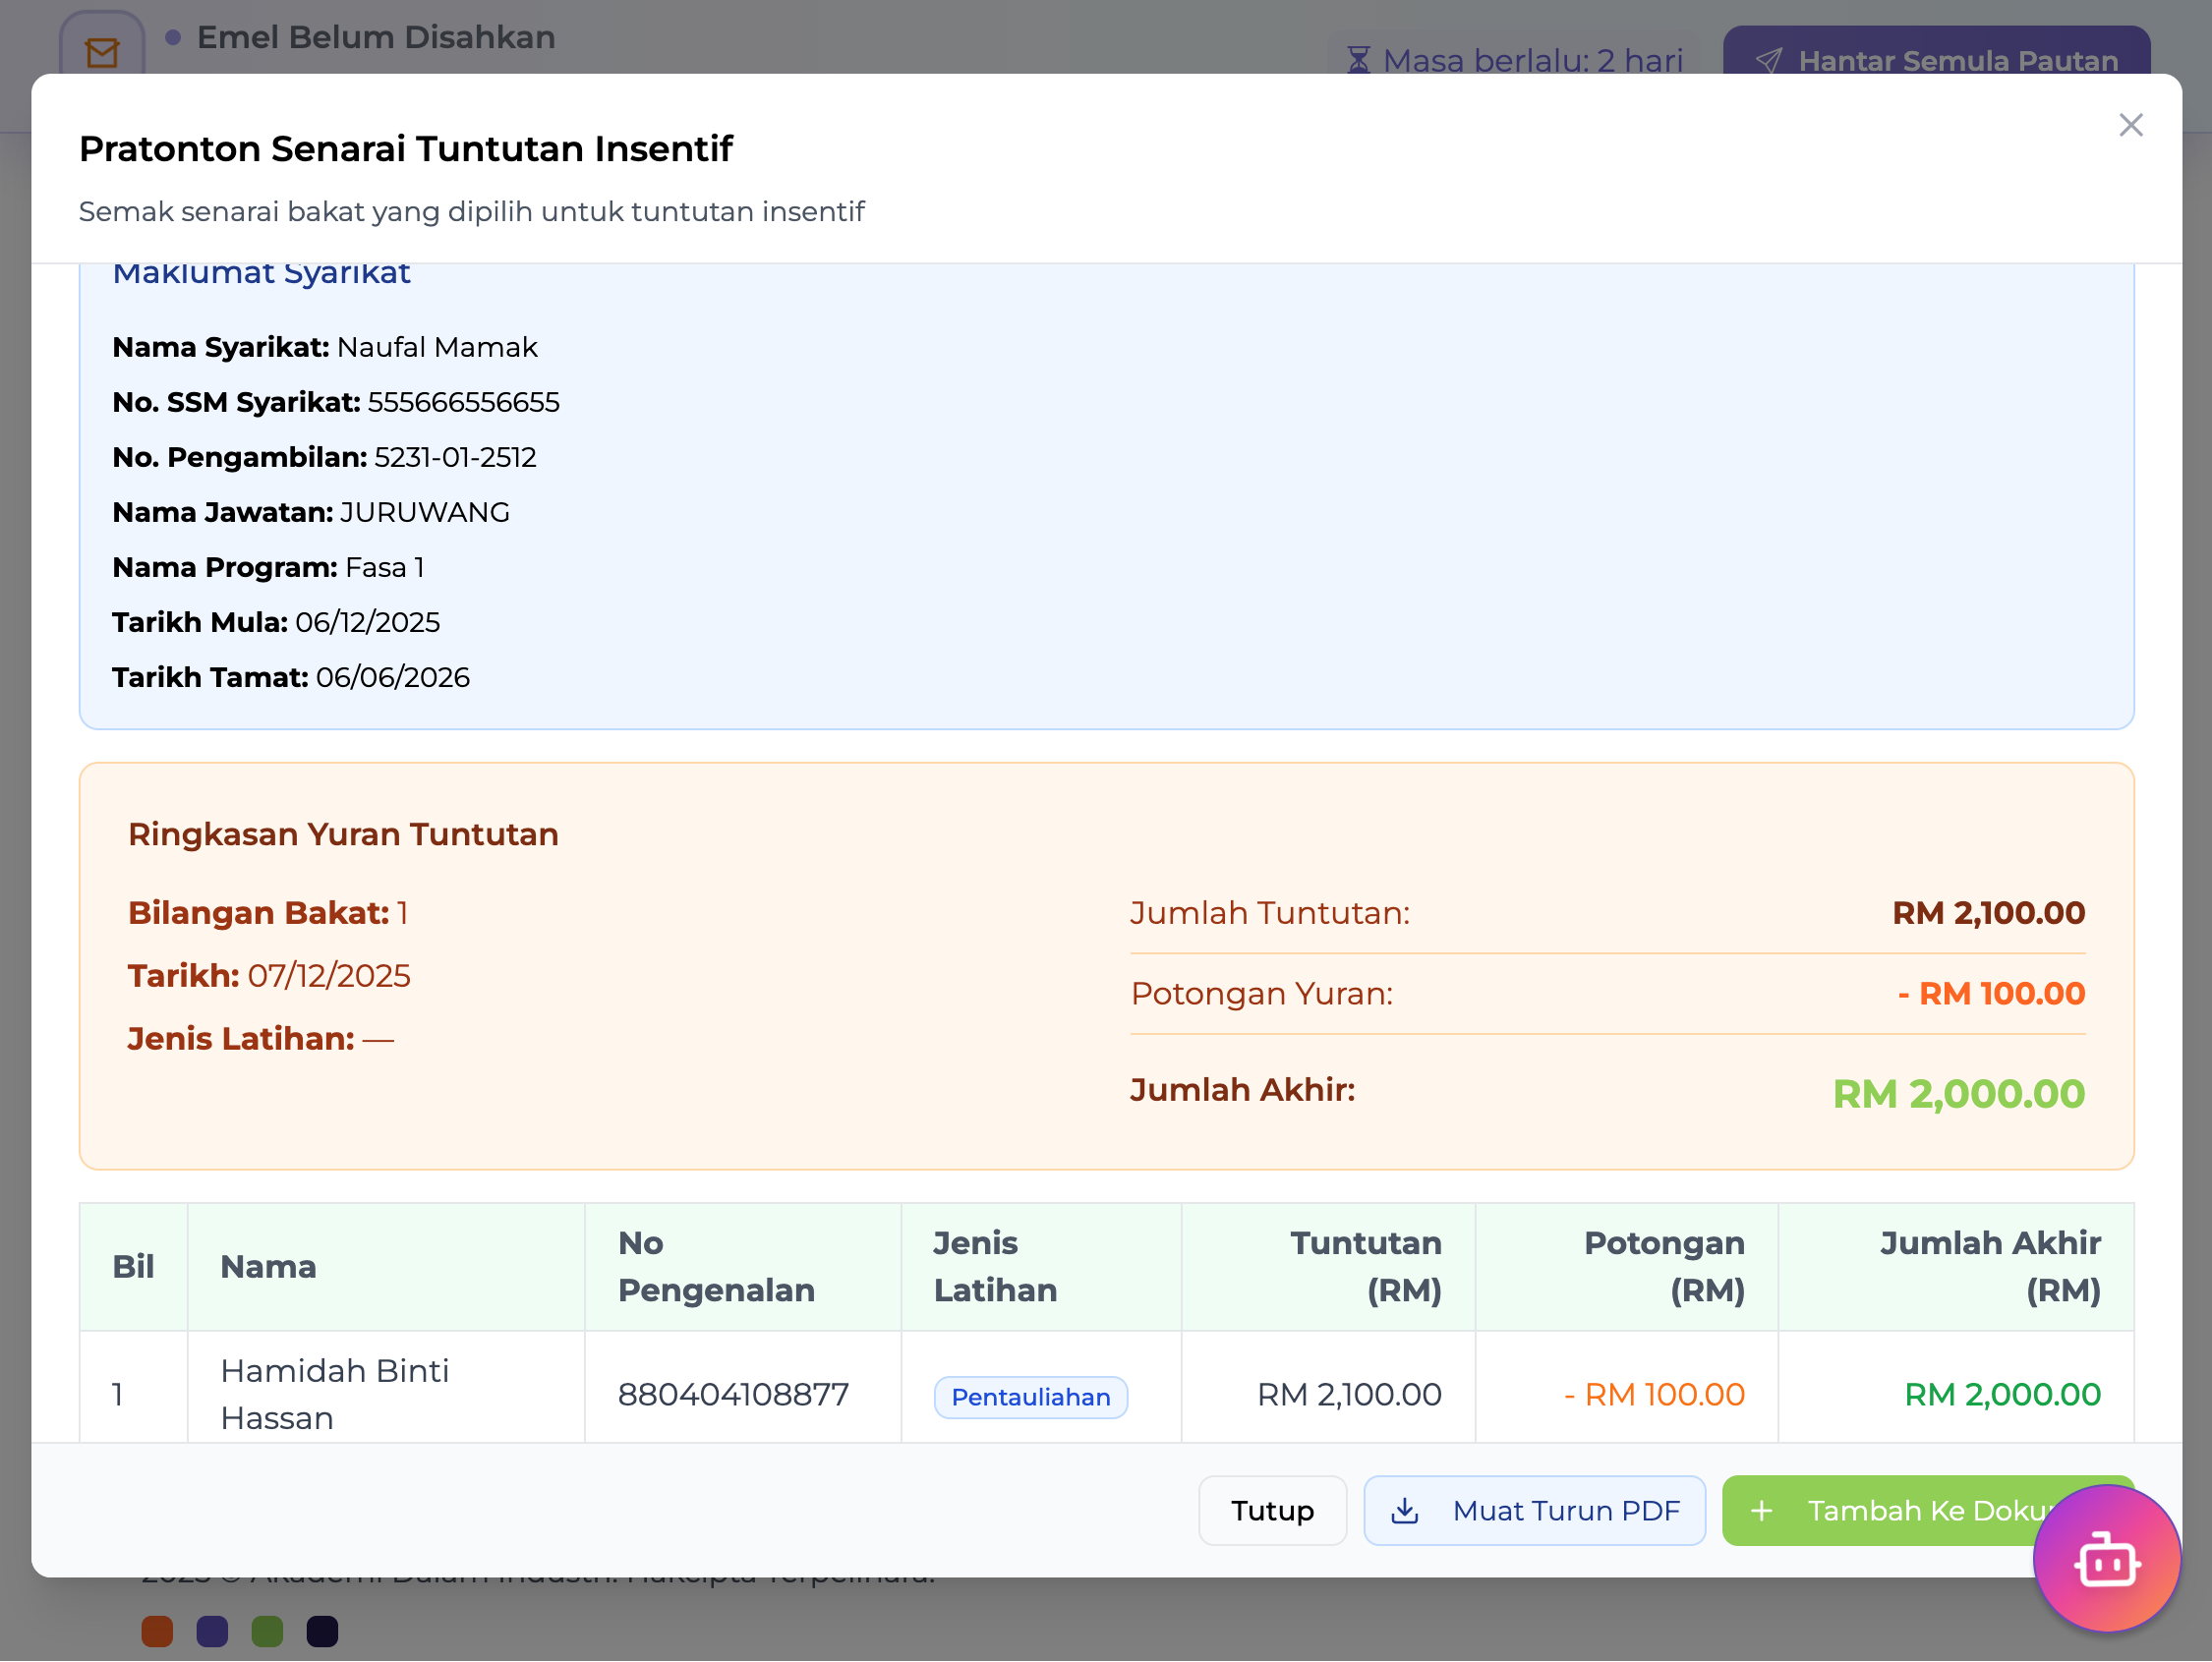Click the Pentauliahan badge in table
The image size is (2212, 1662).
(x=1030, y=1397)
